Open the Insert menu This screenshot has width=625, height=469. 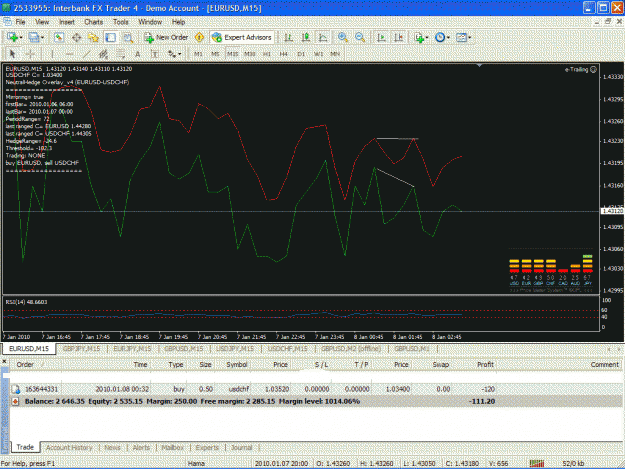coord(67,22)
